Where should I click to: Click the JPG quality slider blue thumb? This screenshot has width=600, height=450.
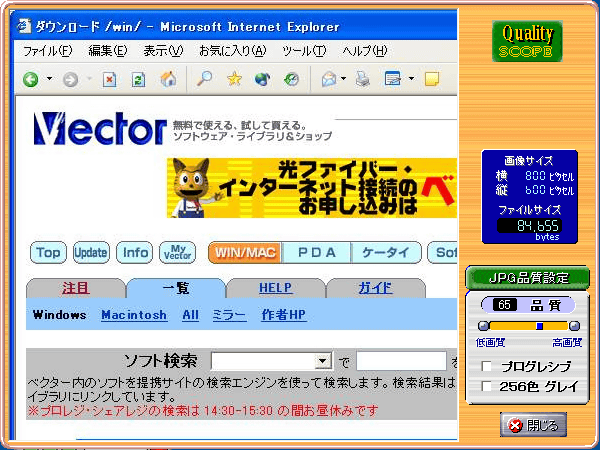(x=540, y=326)
